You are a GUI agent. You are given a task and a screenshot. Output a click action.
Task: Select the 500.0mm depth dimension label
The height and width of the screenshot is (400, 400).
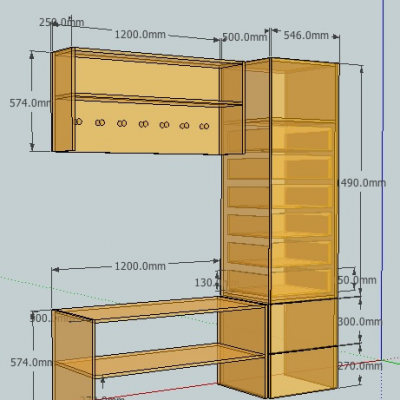[244, 37]
